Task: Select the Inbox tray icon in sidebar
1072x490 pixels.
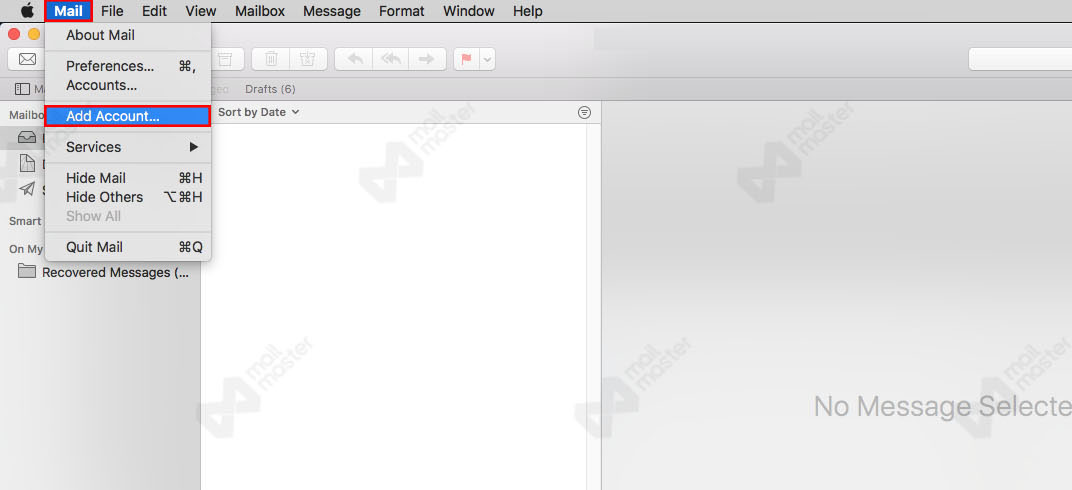Action: pos(27,137)
